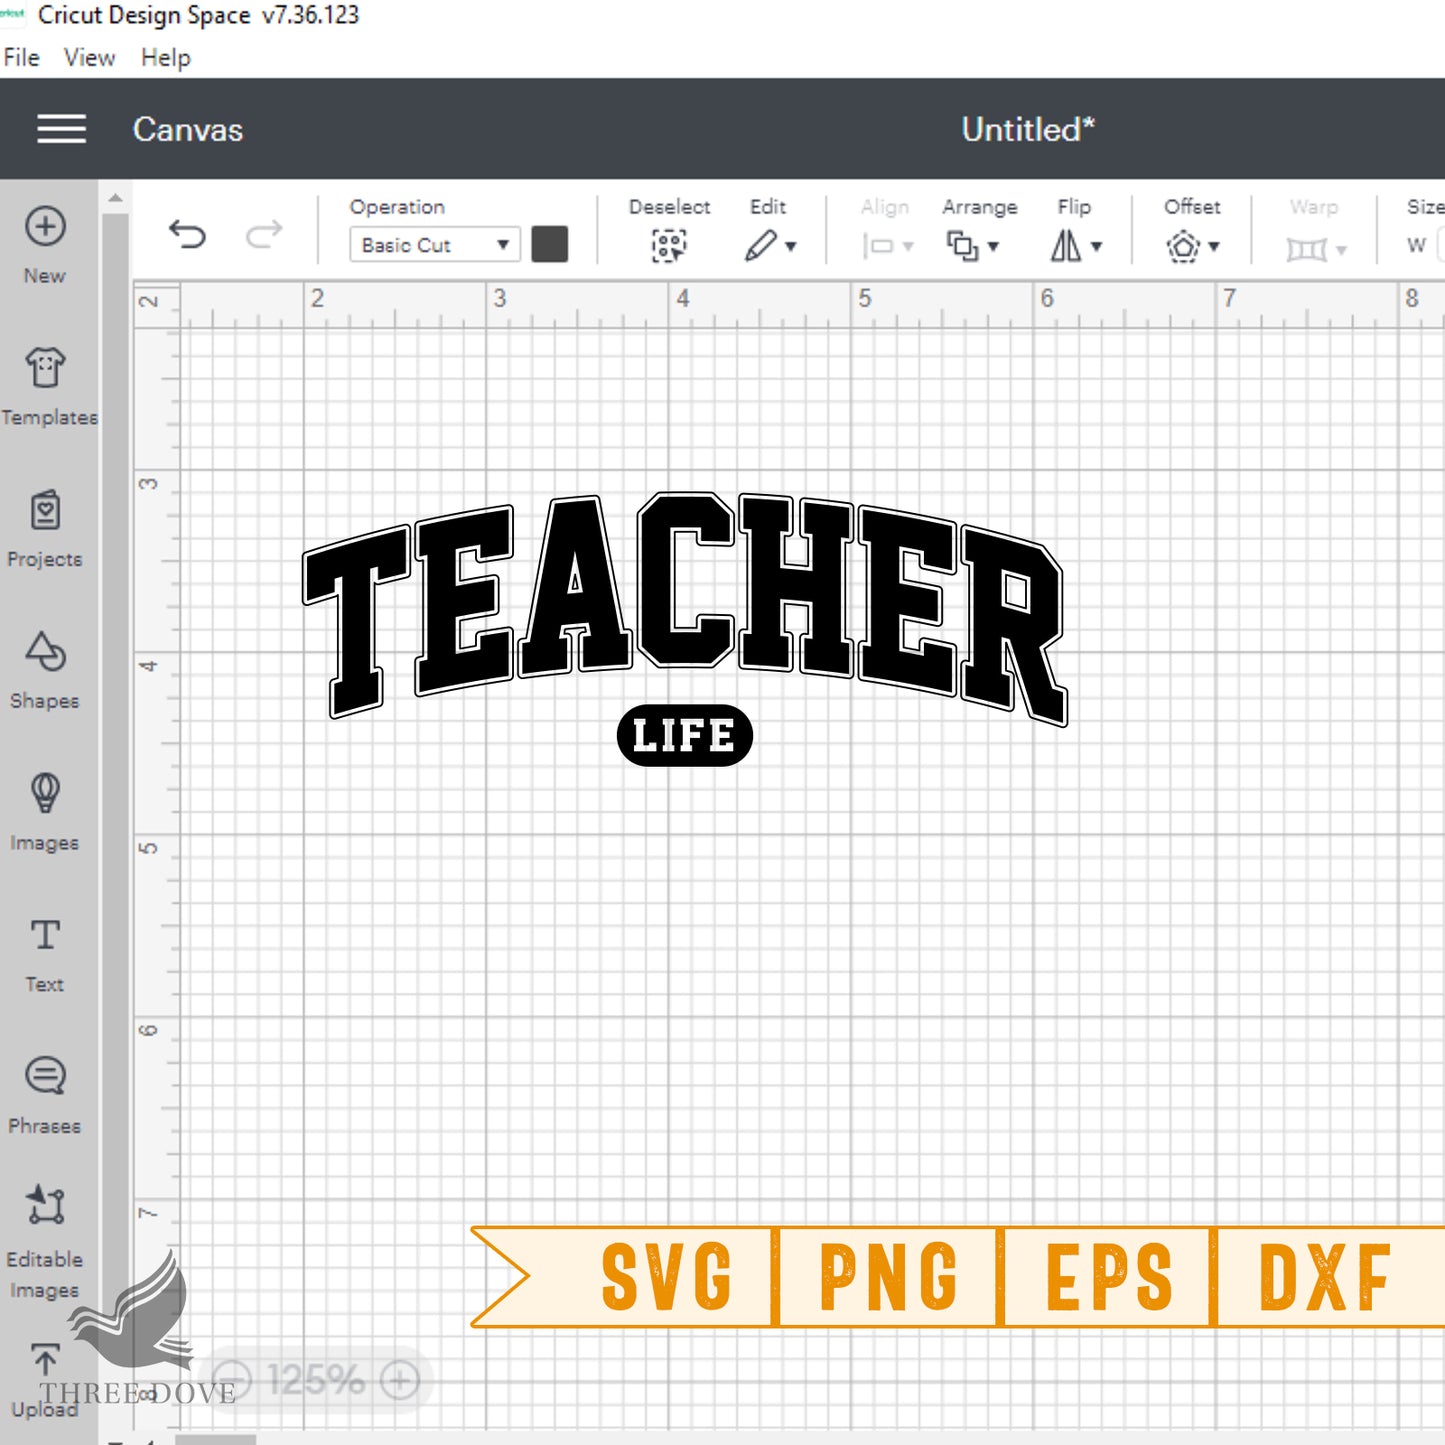Undo the last action
Image resolution: width=1445 pixels, height=1445 pixels.
[187, 235]
